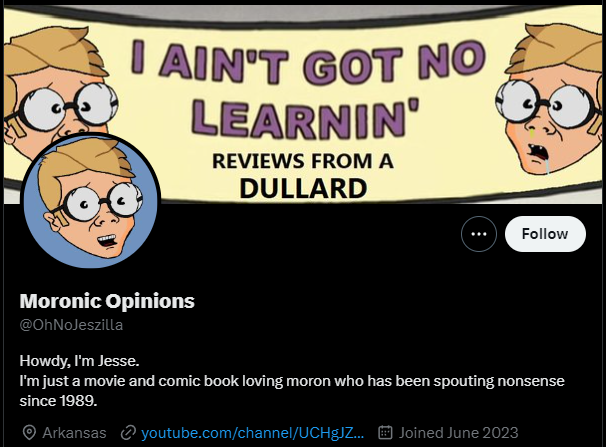606x447 pixels.
Task: Open the round profile avatar picture
Action: tap(91, 201)
